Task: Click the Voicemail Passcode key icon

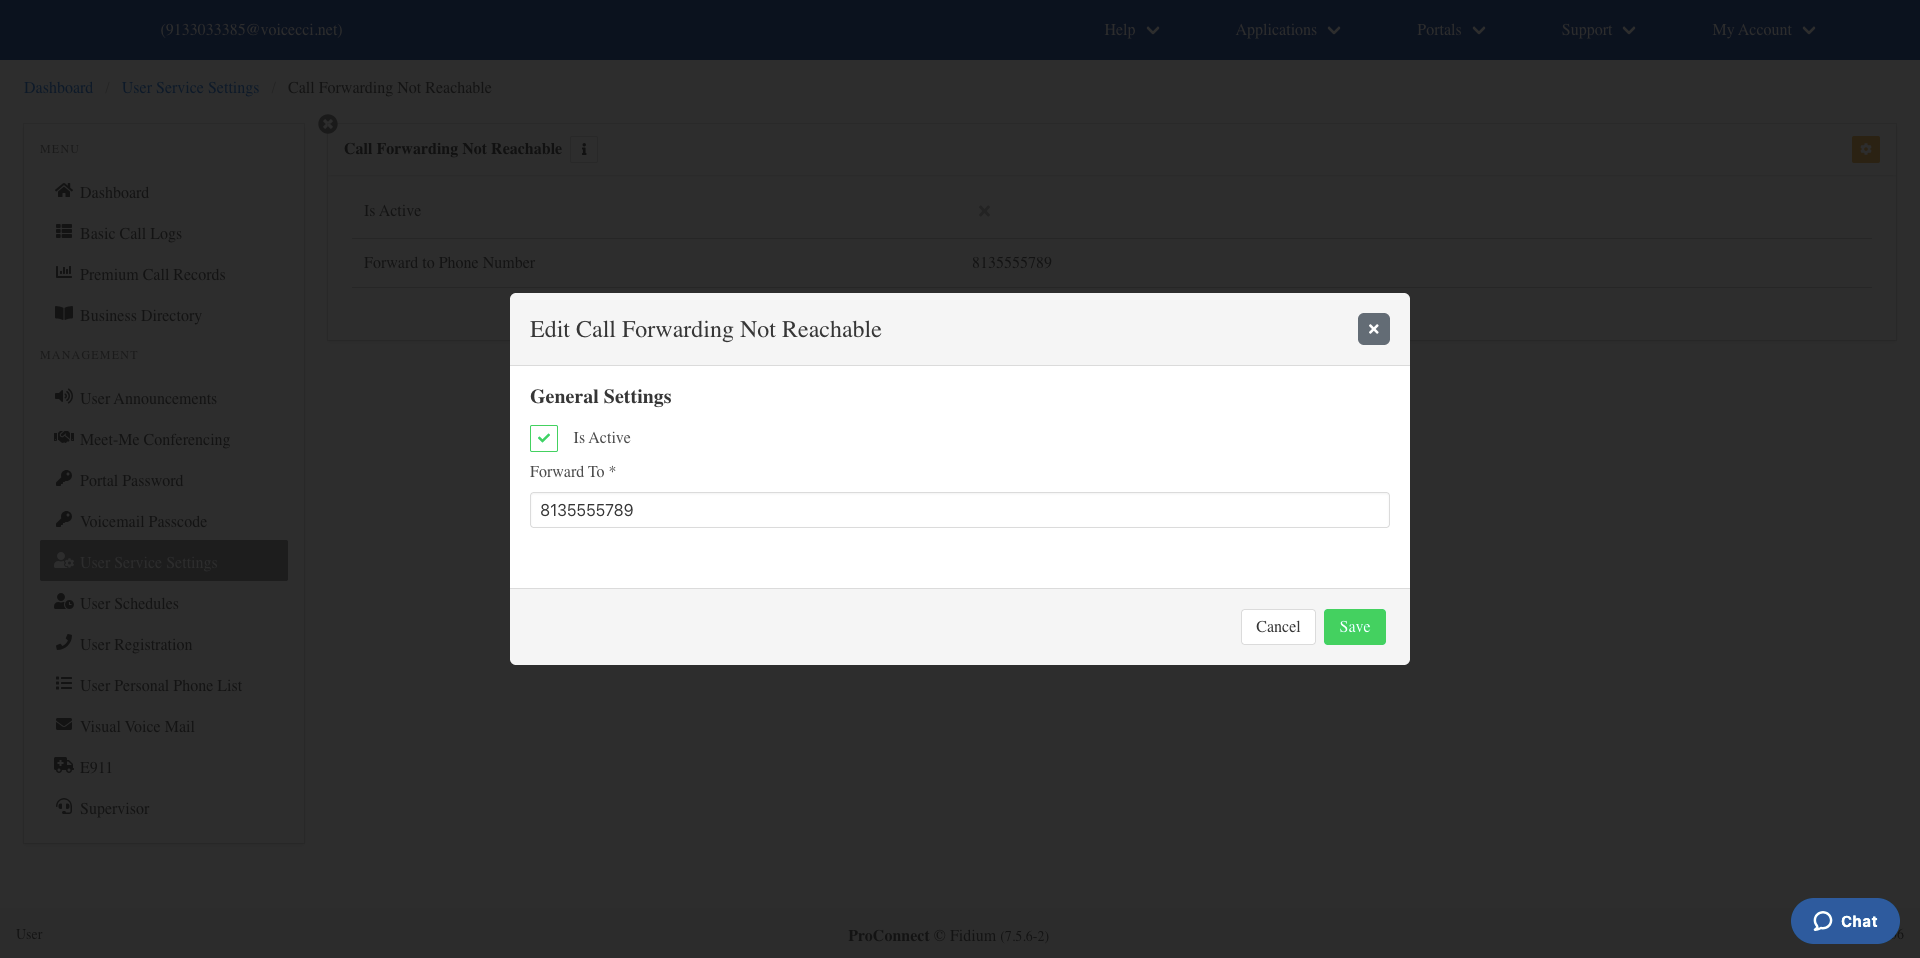Action: tap(64, 520)
